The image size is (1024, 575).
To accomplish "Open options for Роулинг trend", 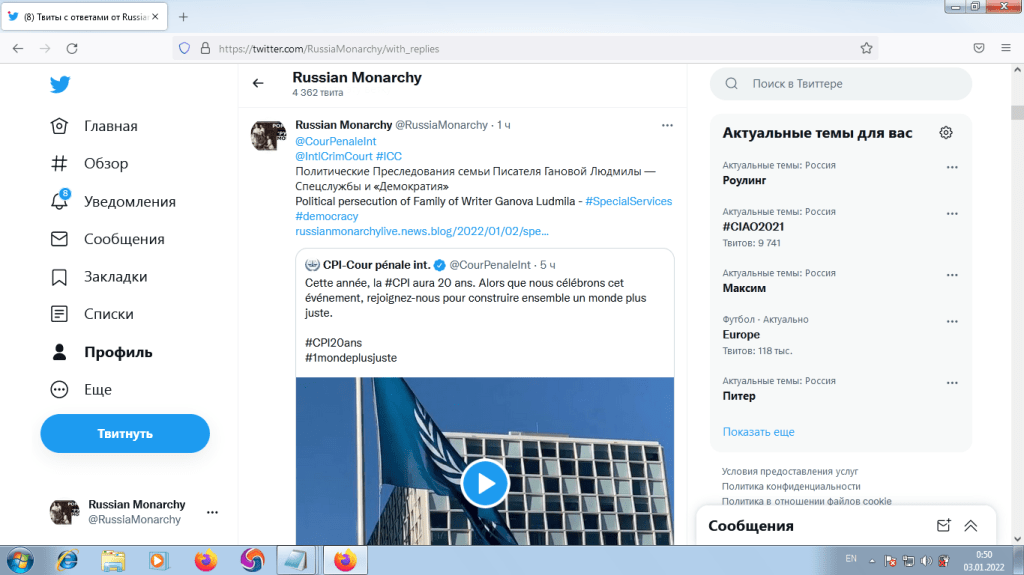I will pos(952,167).
